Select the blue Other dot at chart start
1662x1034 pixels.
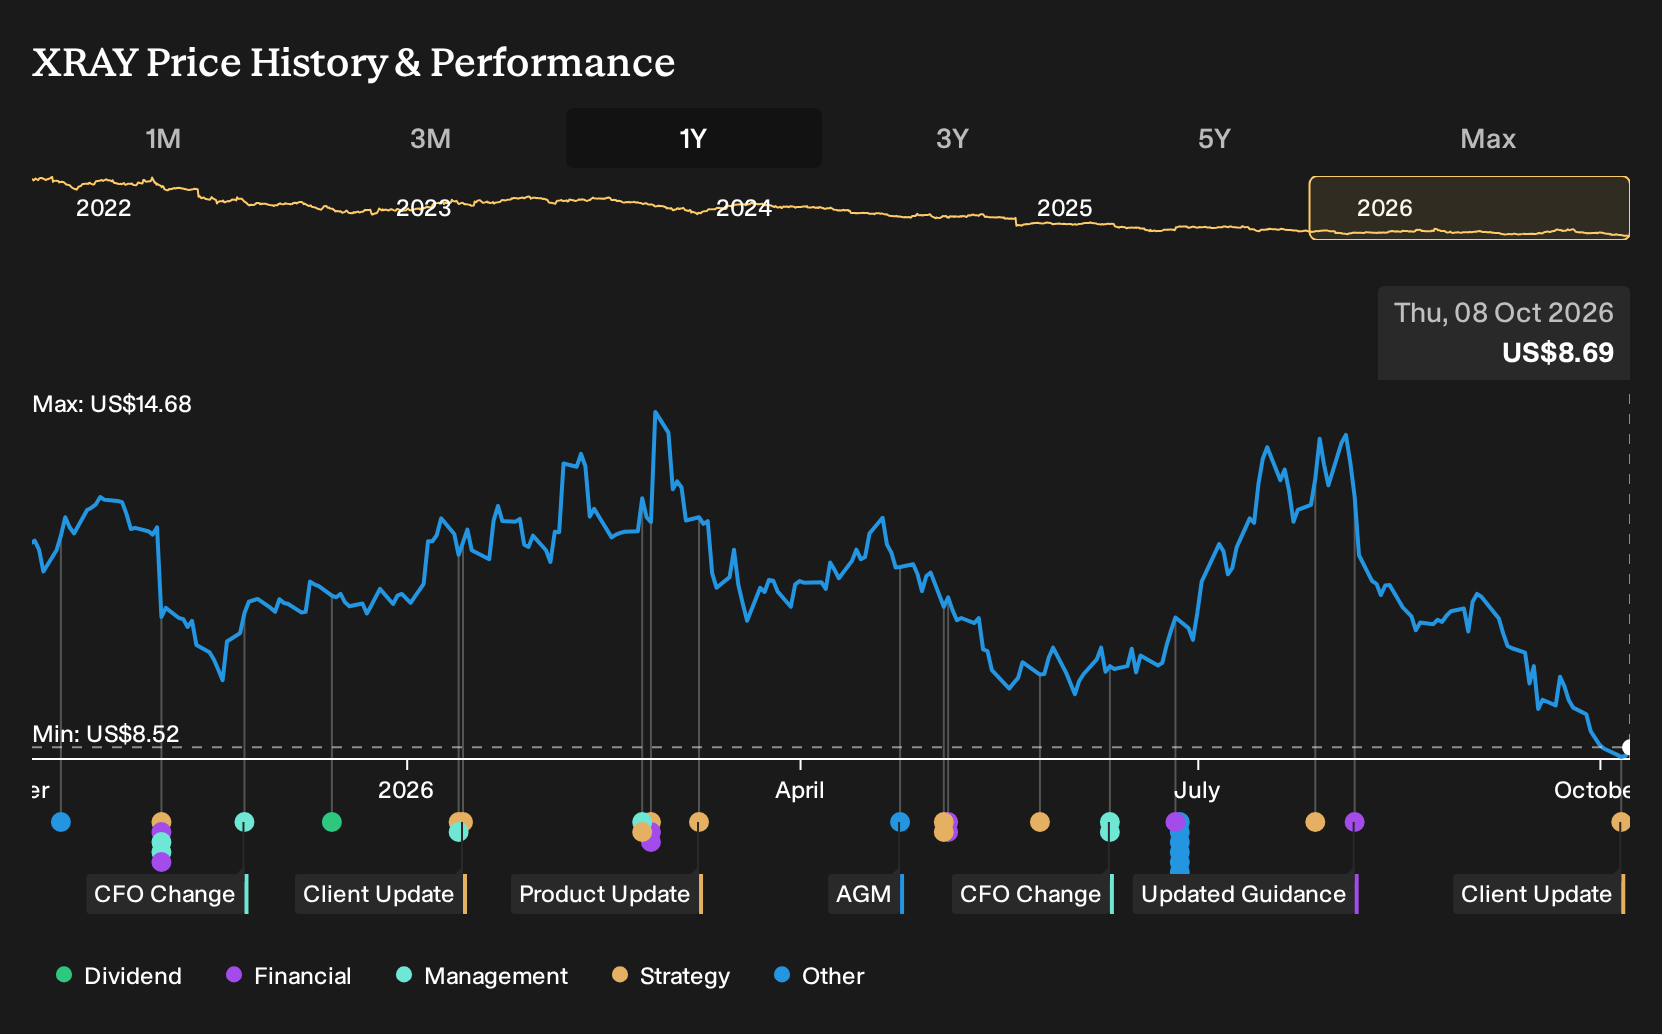click(x=61, y=822)
